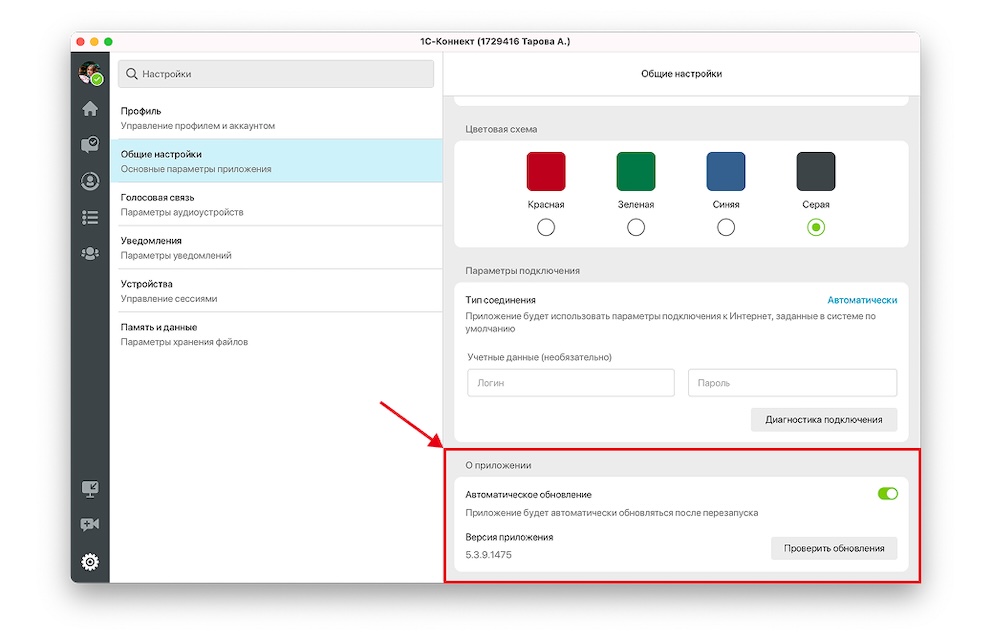This screenshot has height=639, width=992.
Task: Click the user avatar in the sidebar
Action: 90,73
